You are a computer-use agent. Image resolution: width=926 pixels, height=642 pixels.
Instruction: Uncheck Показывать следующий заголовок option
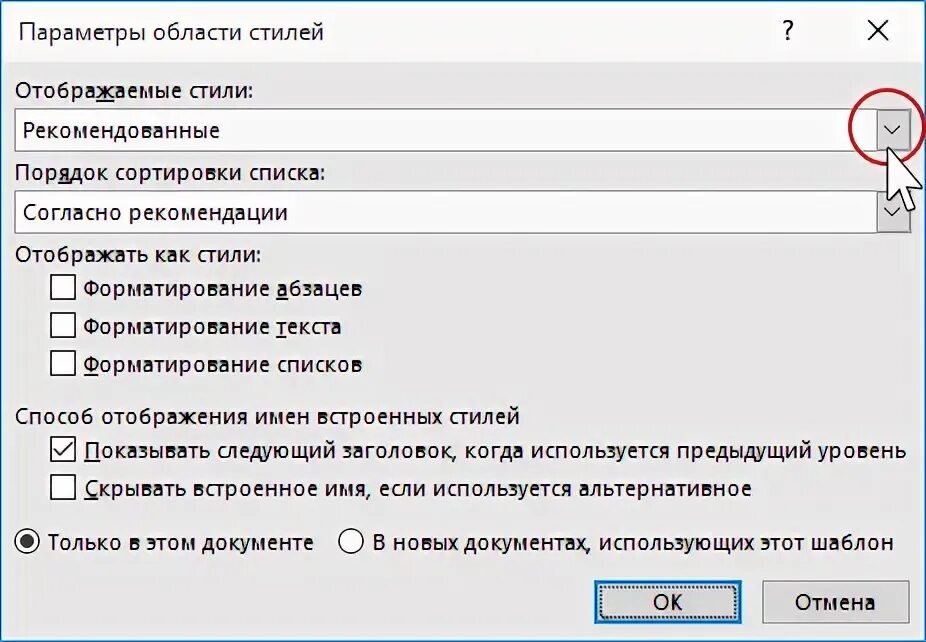tap(63, 450)
